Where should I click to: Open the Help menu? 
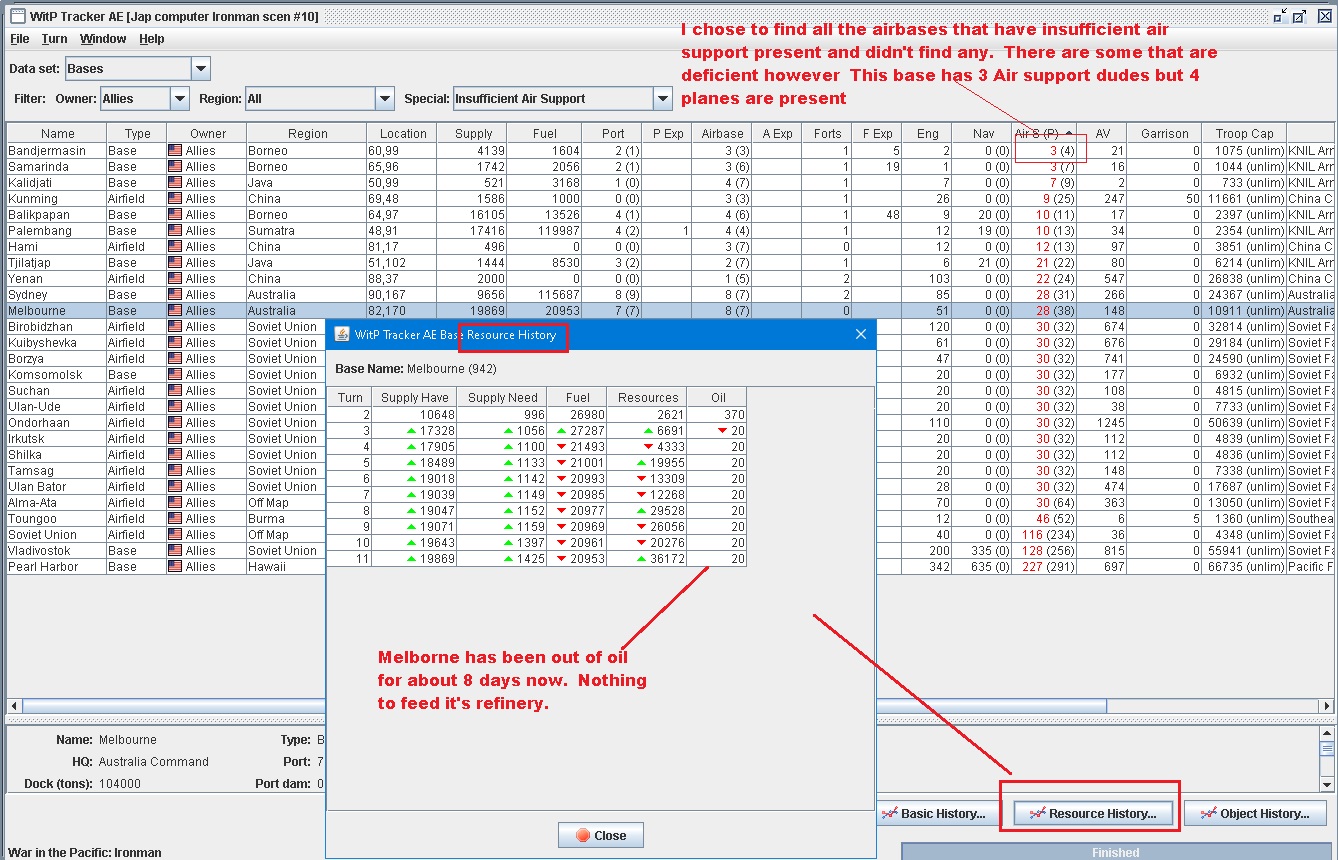click(152, 39)
